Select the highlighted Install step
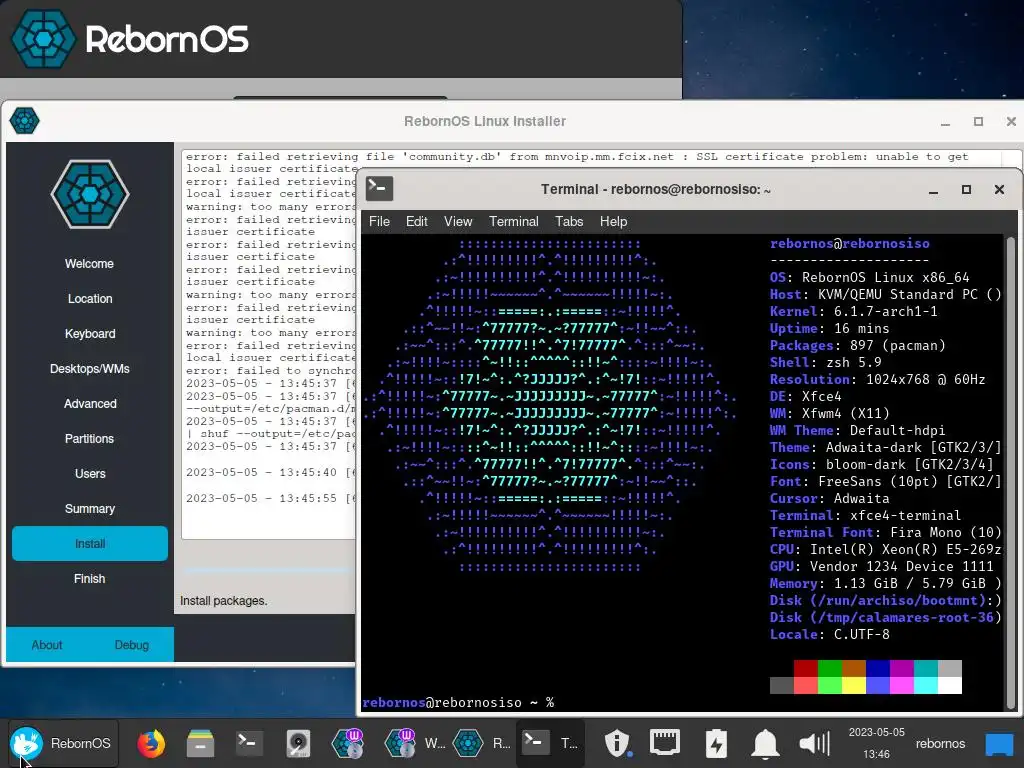Viewport: 1024px width, 768px height. coord(89,543)
